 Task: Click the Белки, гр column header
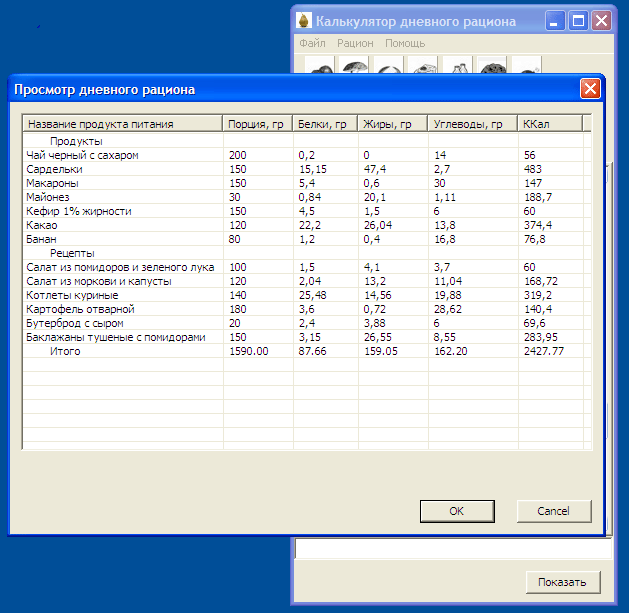pos(325,124)
